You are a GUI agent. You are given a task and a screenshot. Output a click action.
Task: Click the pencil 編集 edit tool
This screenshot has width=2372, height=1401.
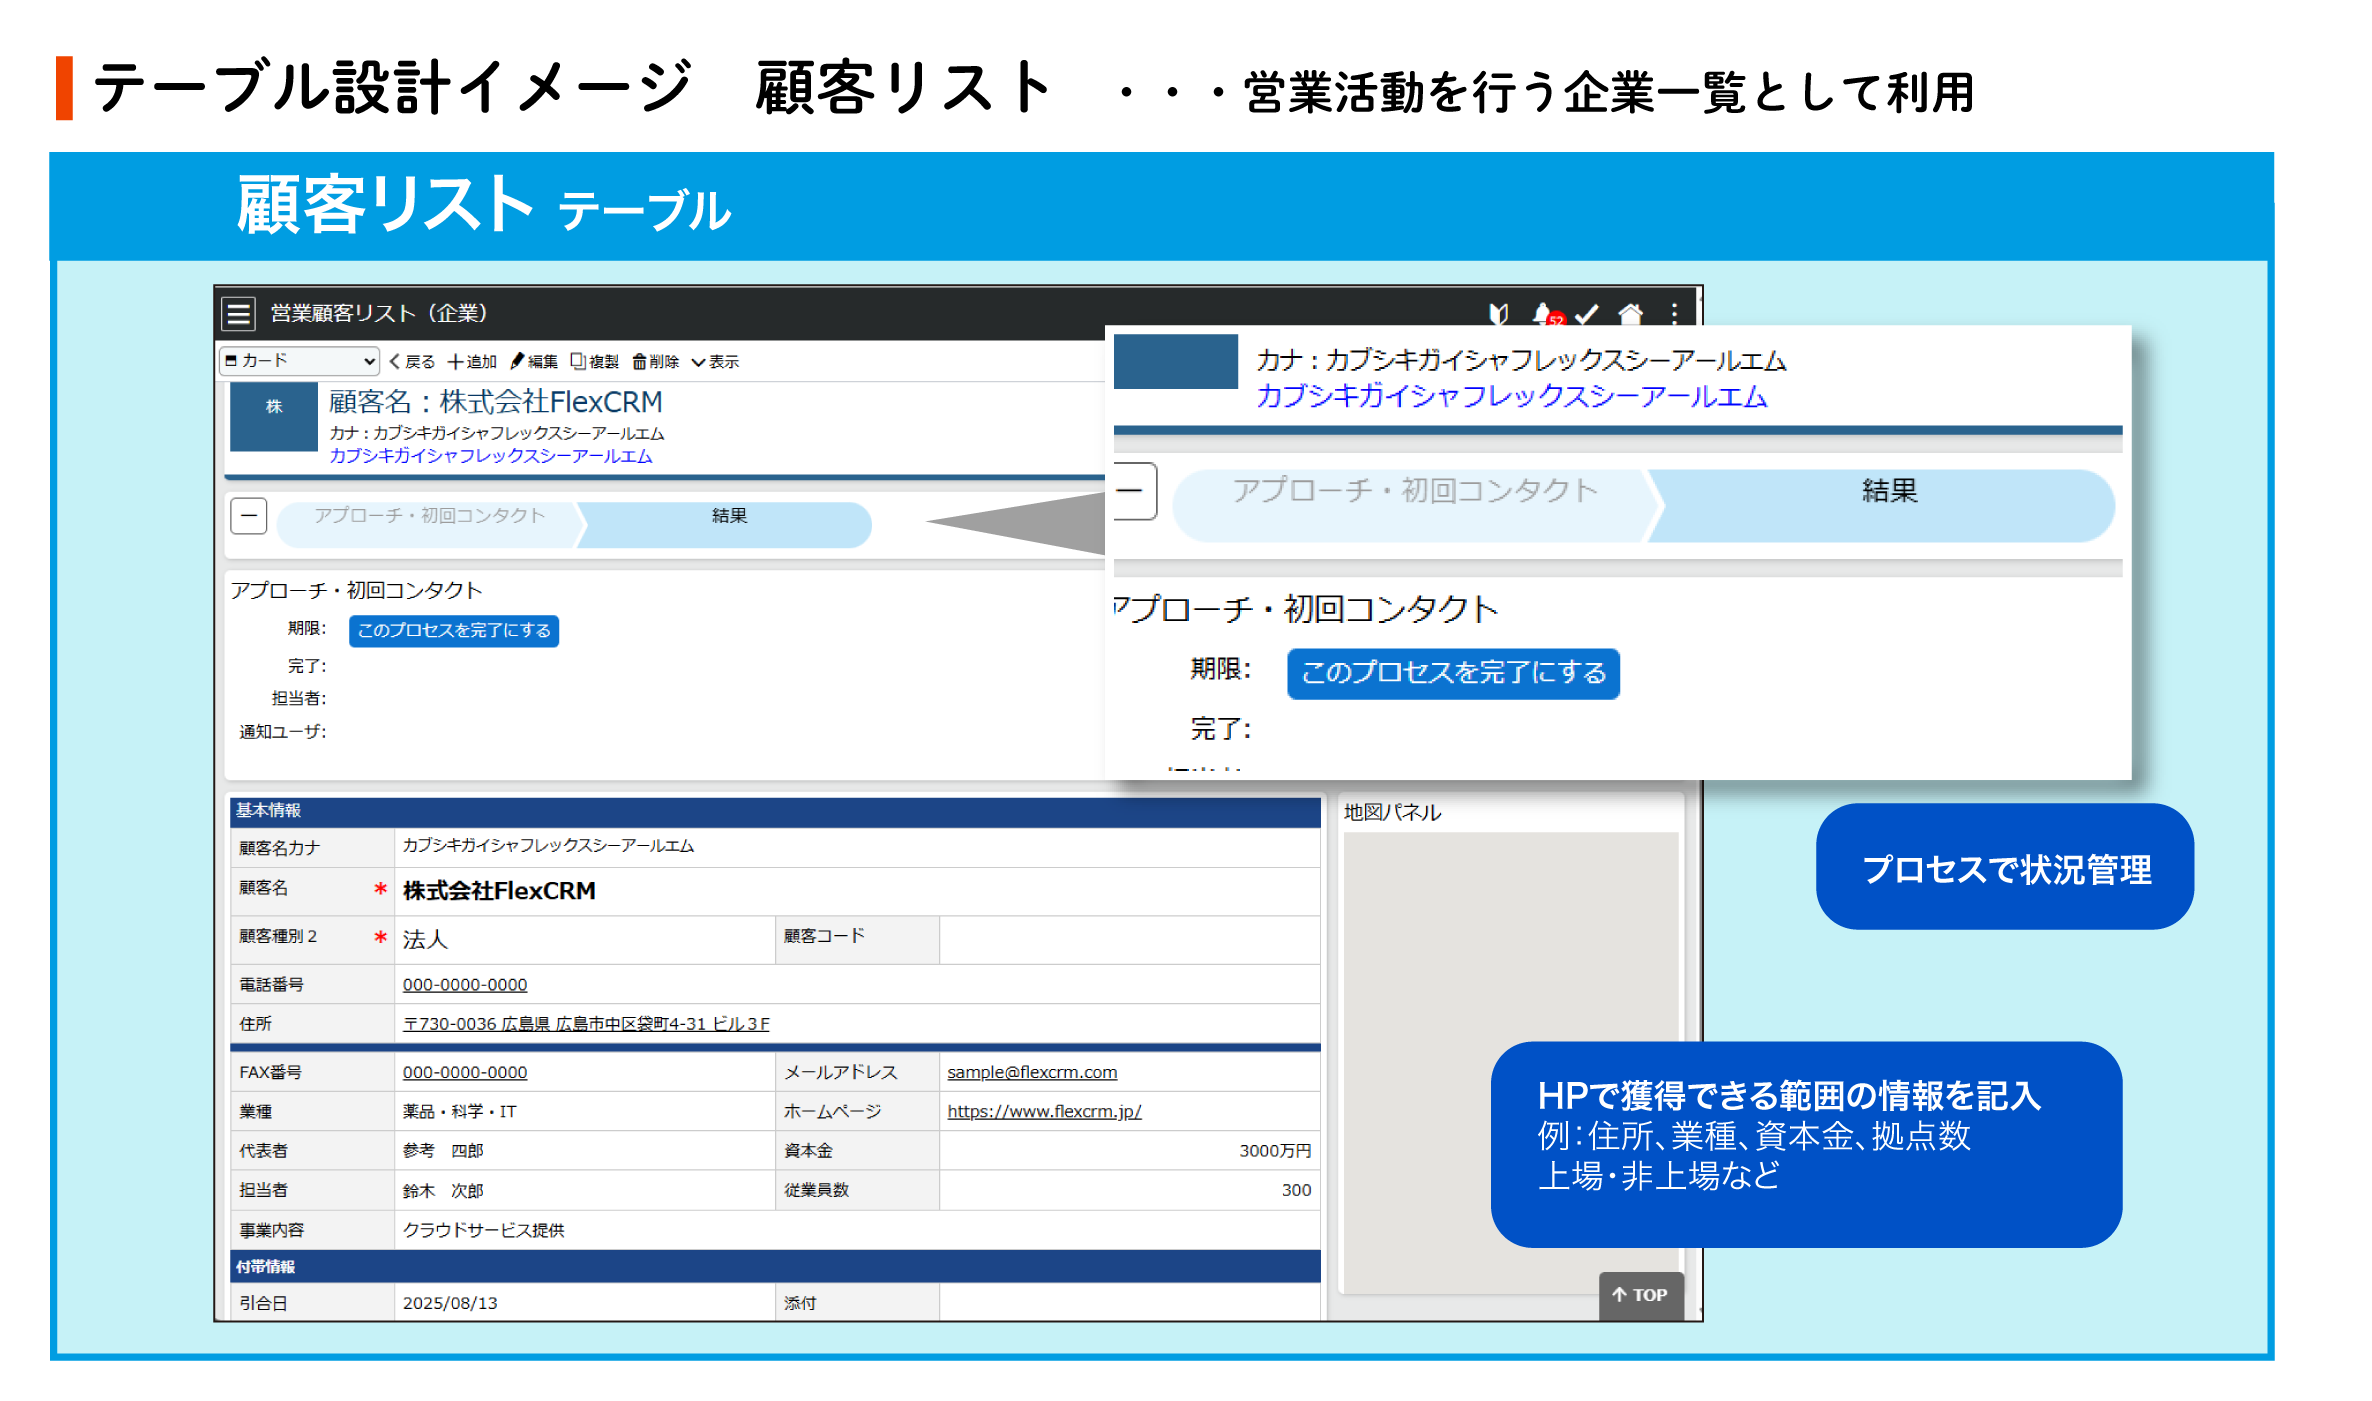click(534, 361)
